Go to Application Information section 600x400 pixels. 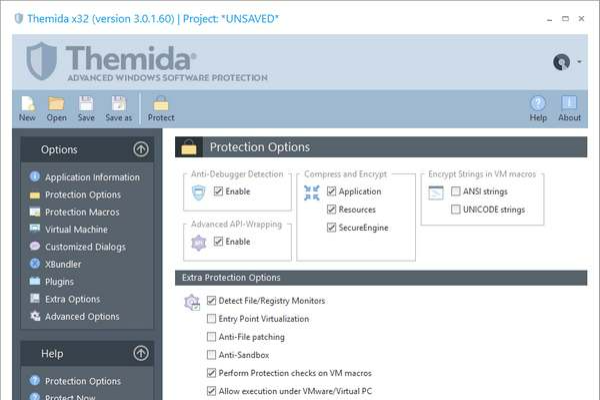click(92, 177)
